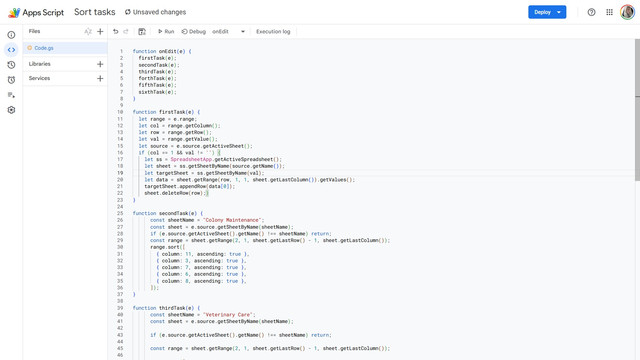The height and width of the screenshot is (360, 640).
Task: Click line number 19 in gutter
Action: (120, 173)
